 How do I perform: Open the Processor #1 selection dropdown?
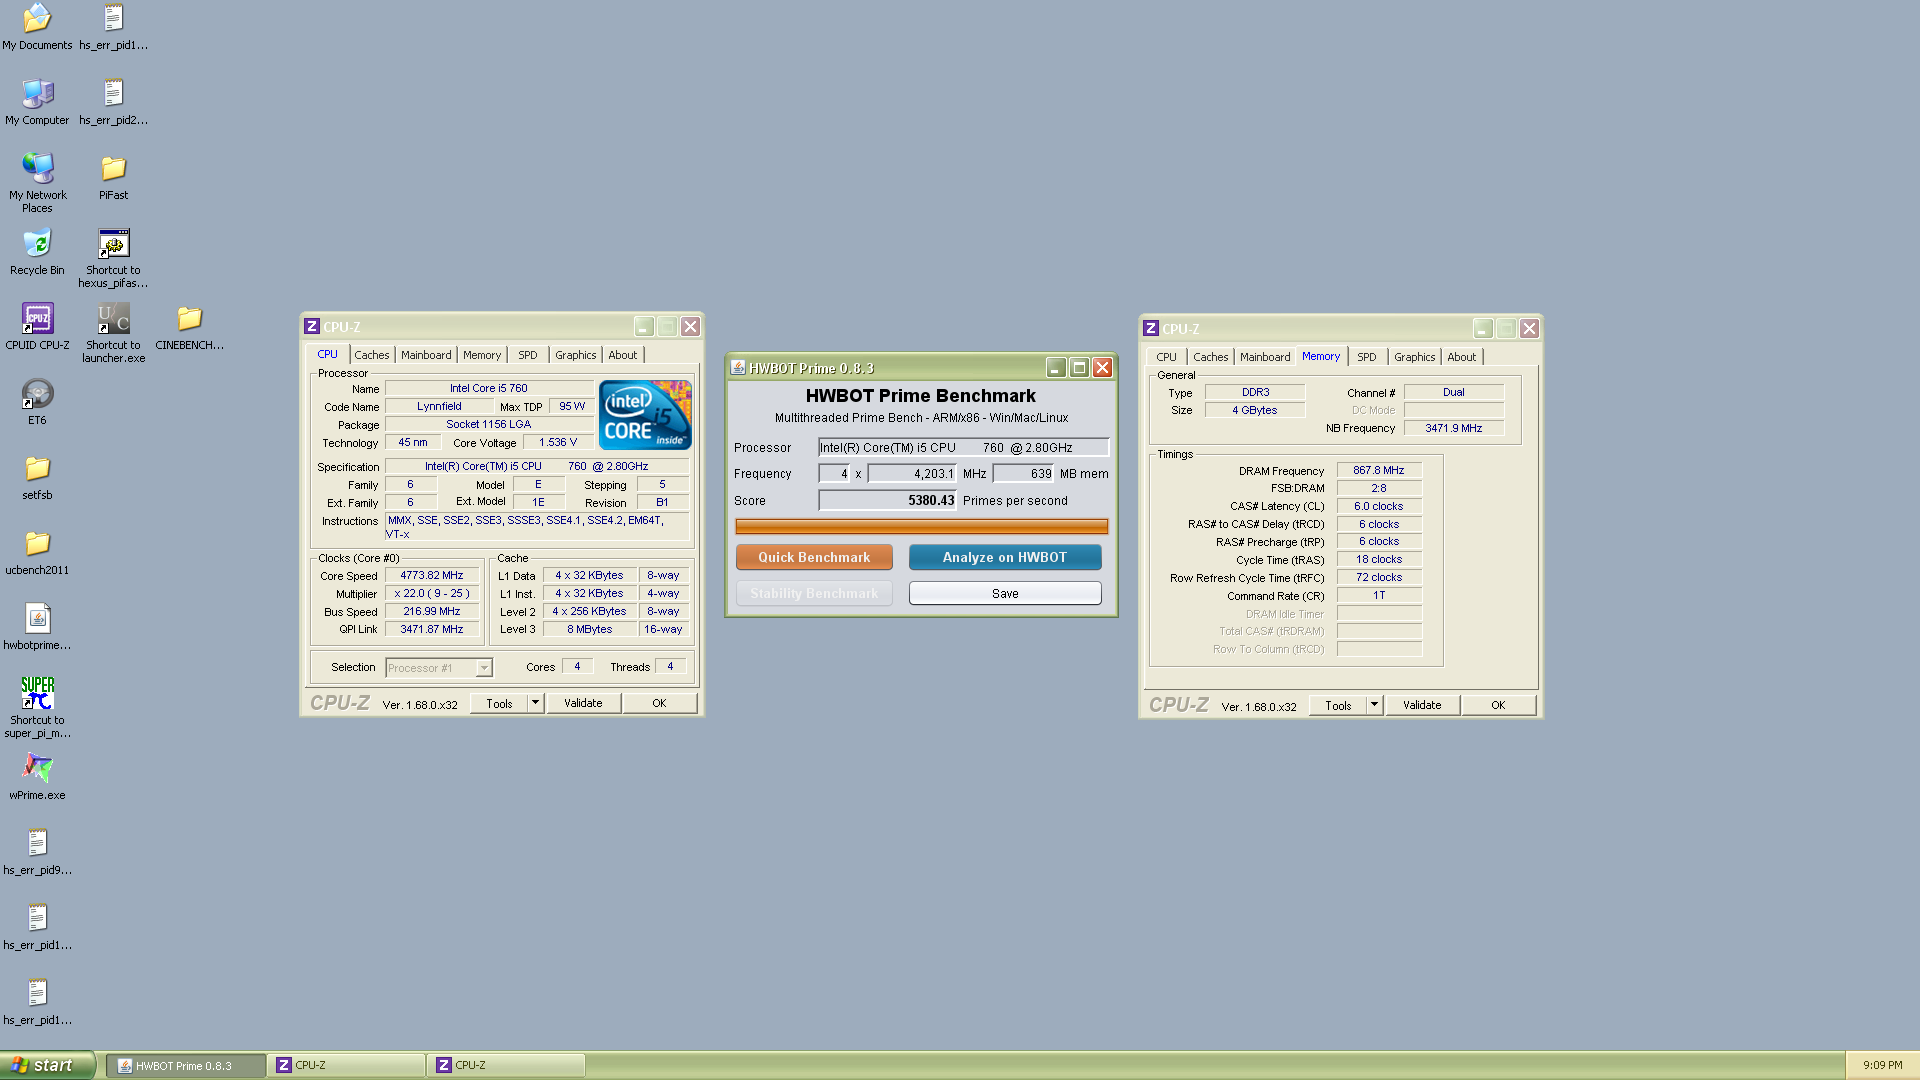click(x=439, y=668)
